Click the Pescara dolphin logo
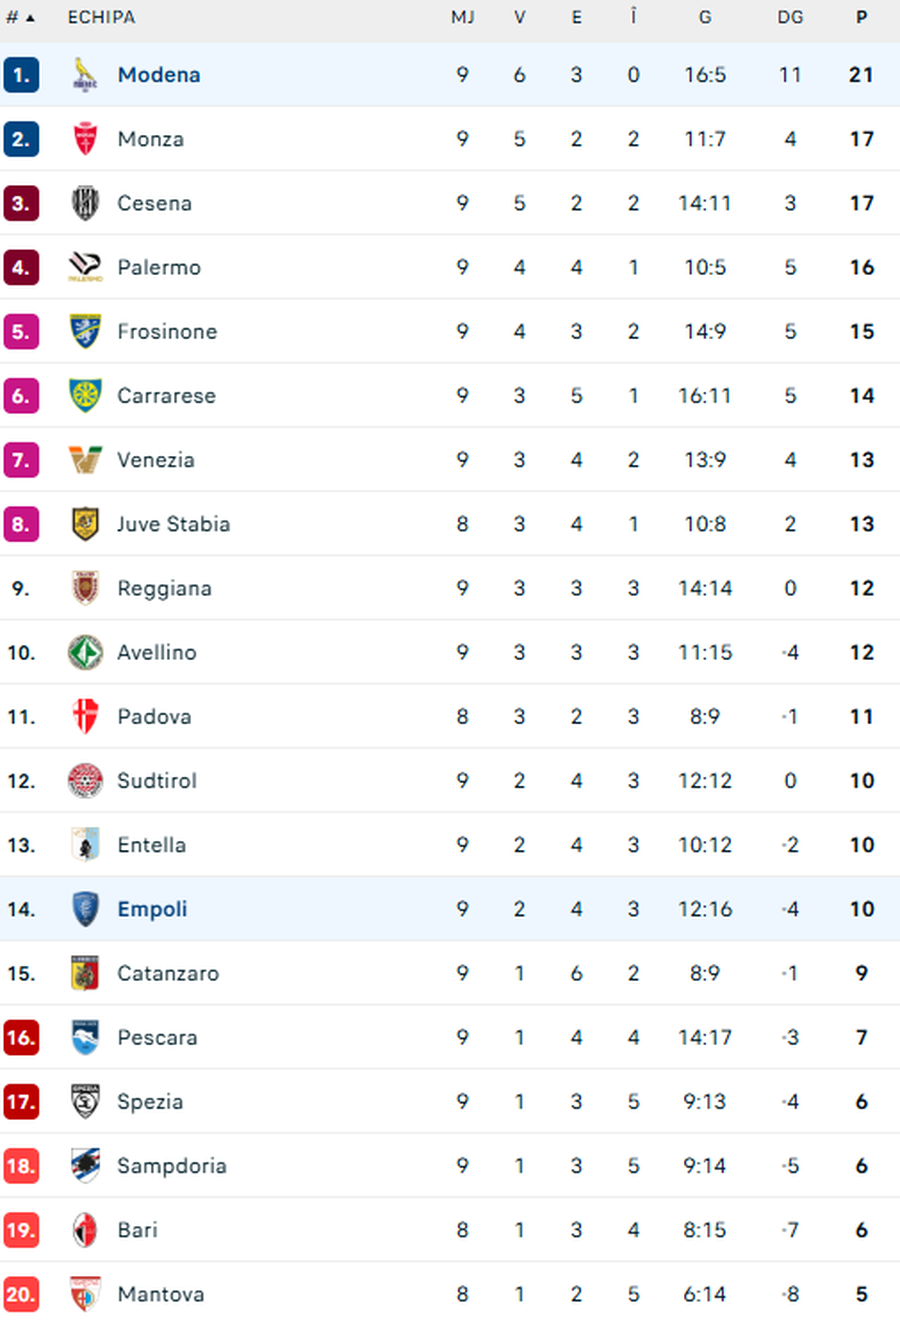 tap(86, 1038)
